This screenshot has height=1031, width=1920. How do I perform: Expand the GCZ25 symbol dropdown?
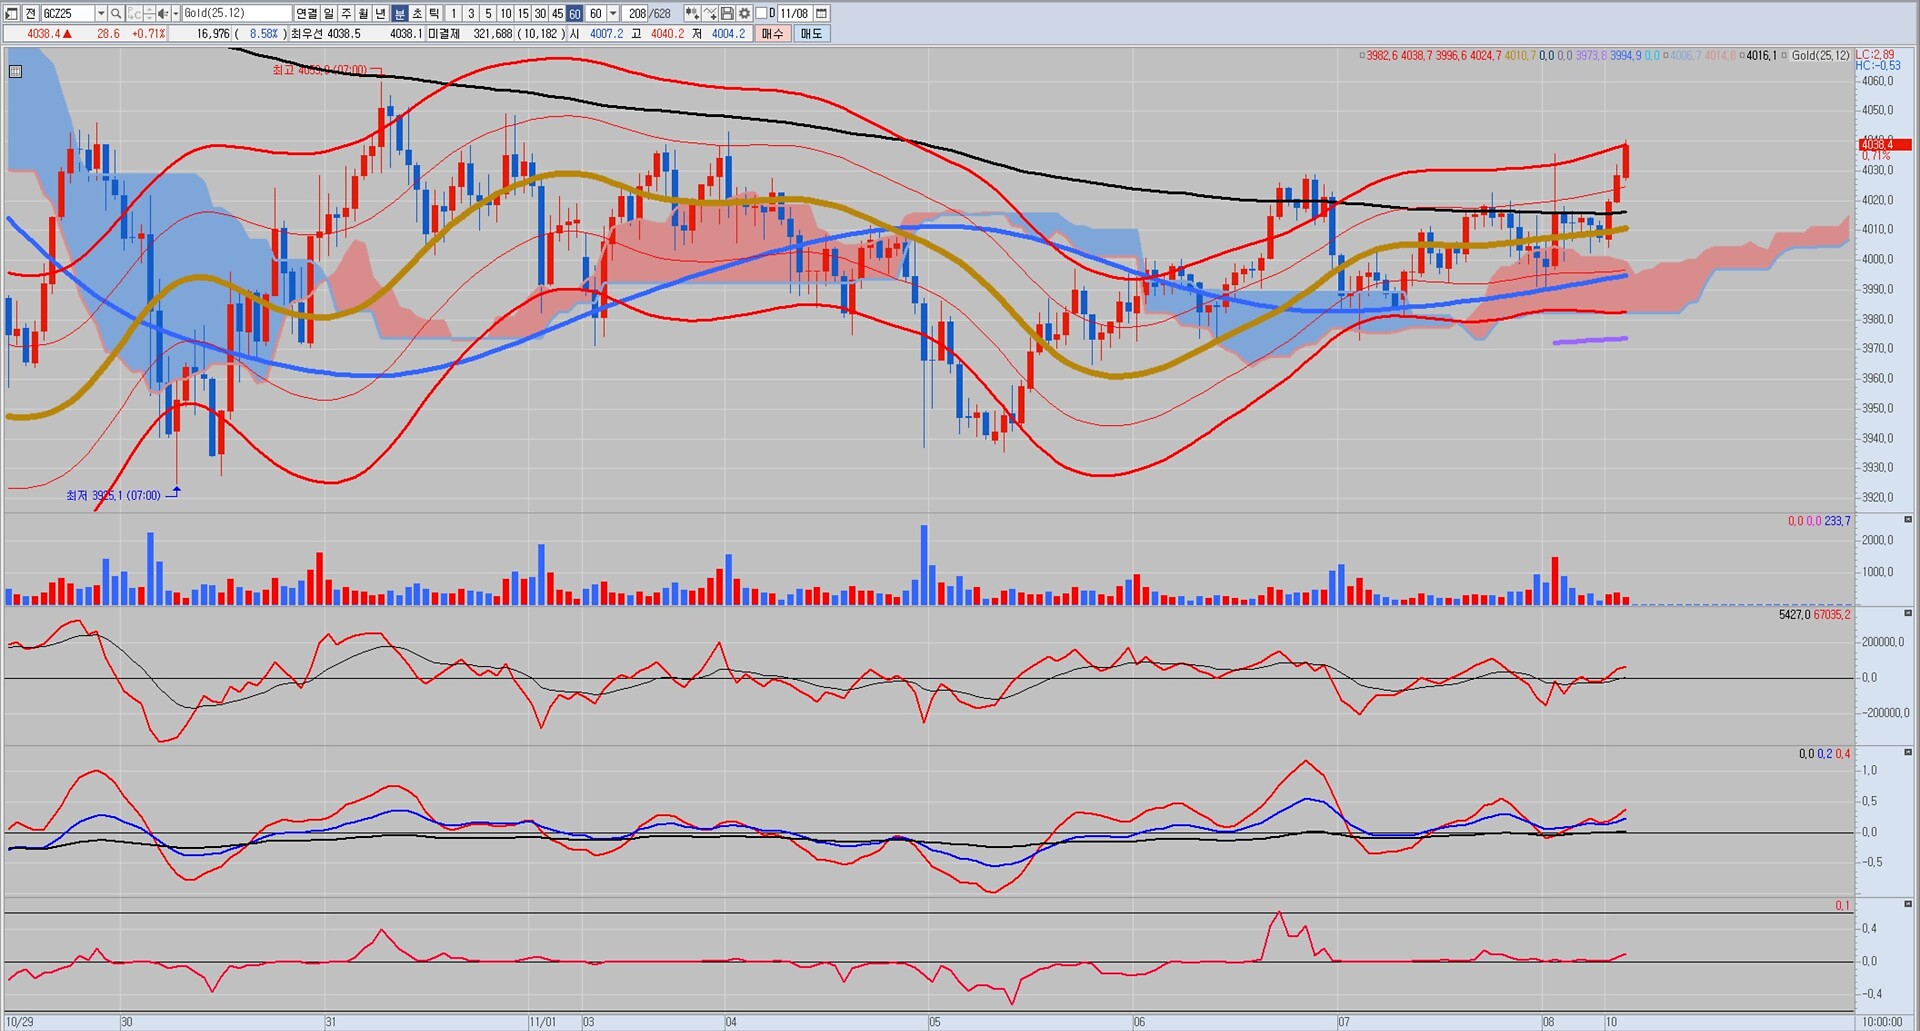click(x=101, y=13)
